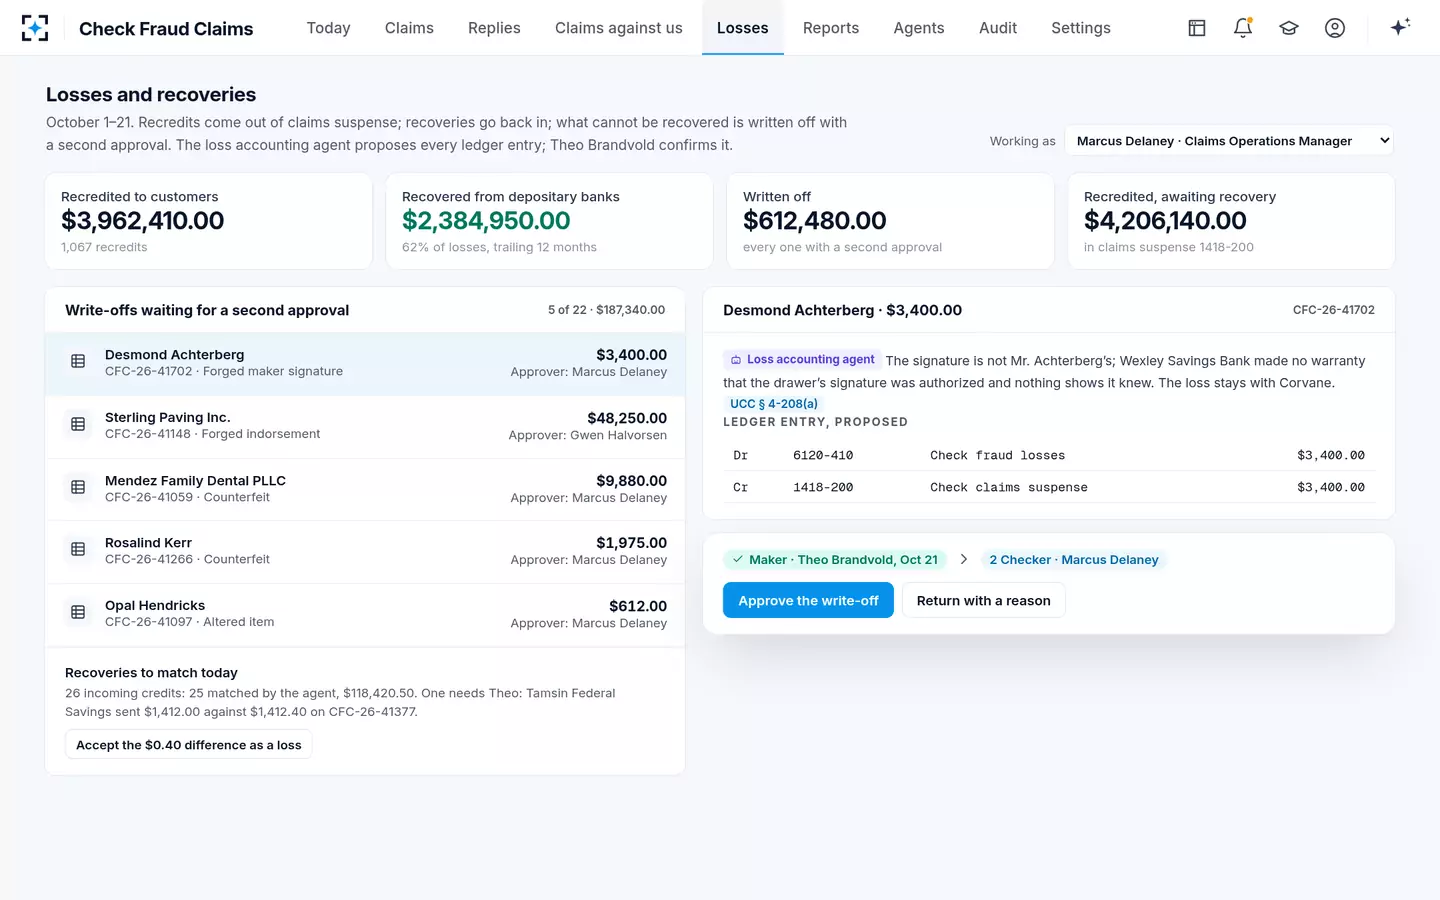Click the Loss accounting agent badge
This screenshot has width=1440, height=900.
(802, 360)
